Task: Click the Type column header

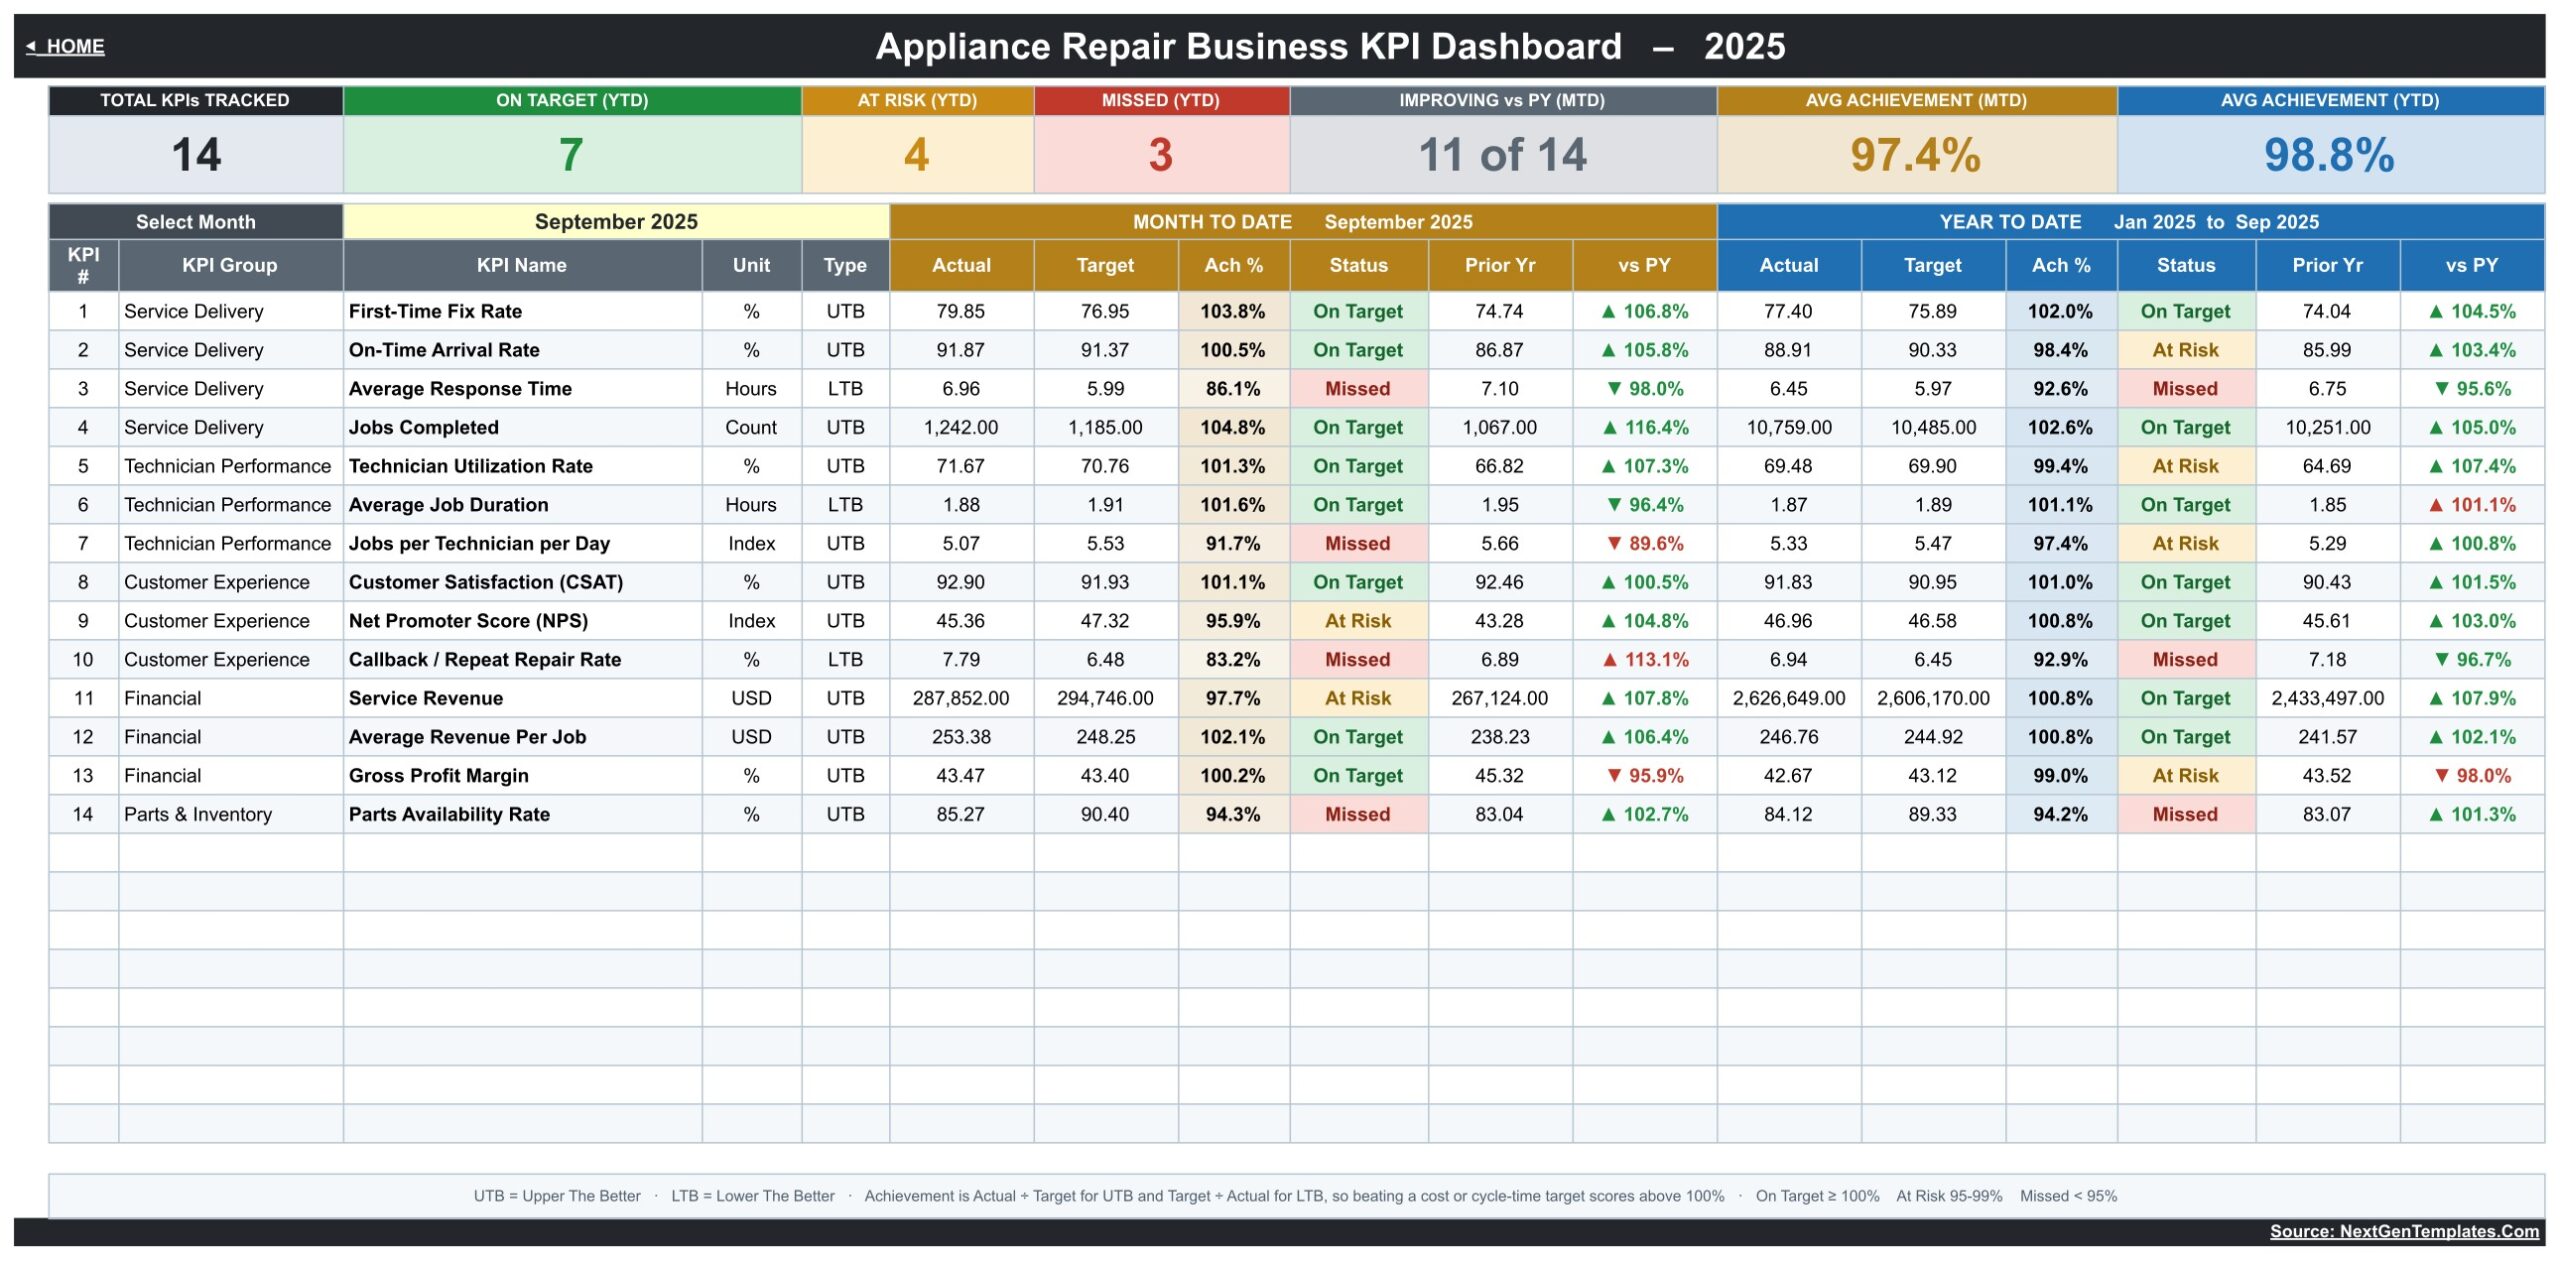Action: [x=845, y=265]
